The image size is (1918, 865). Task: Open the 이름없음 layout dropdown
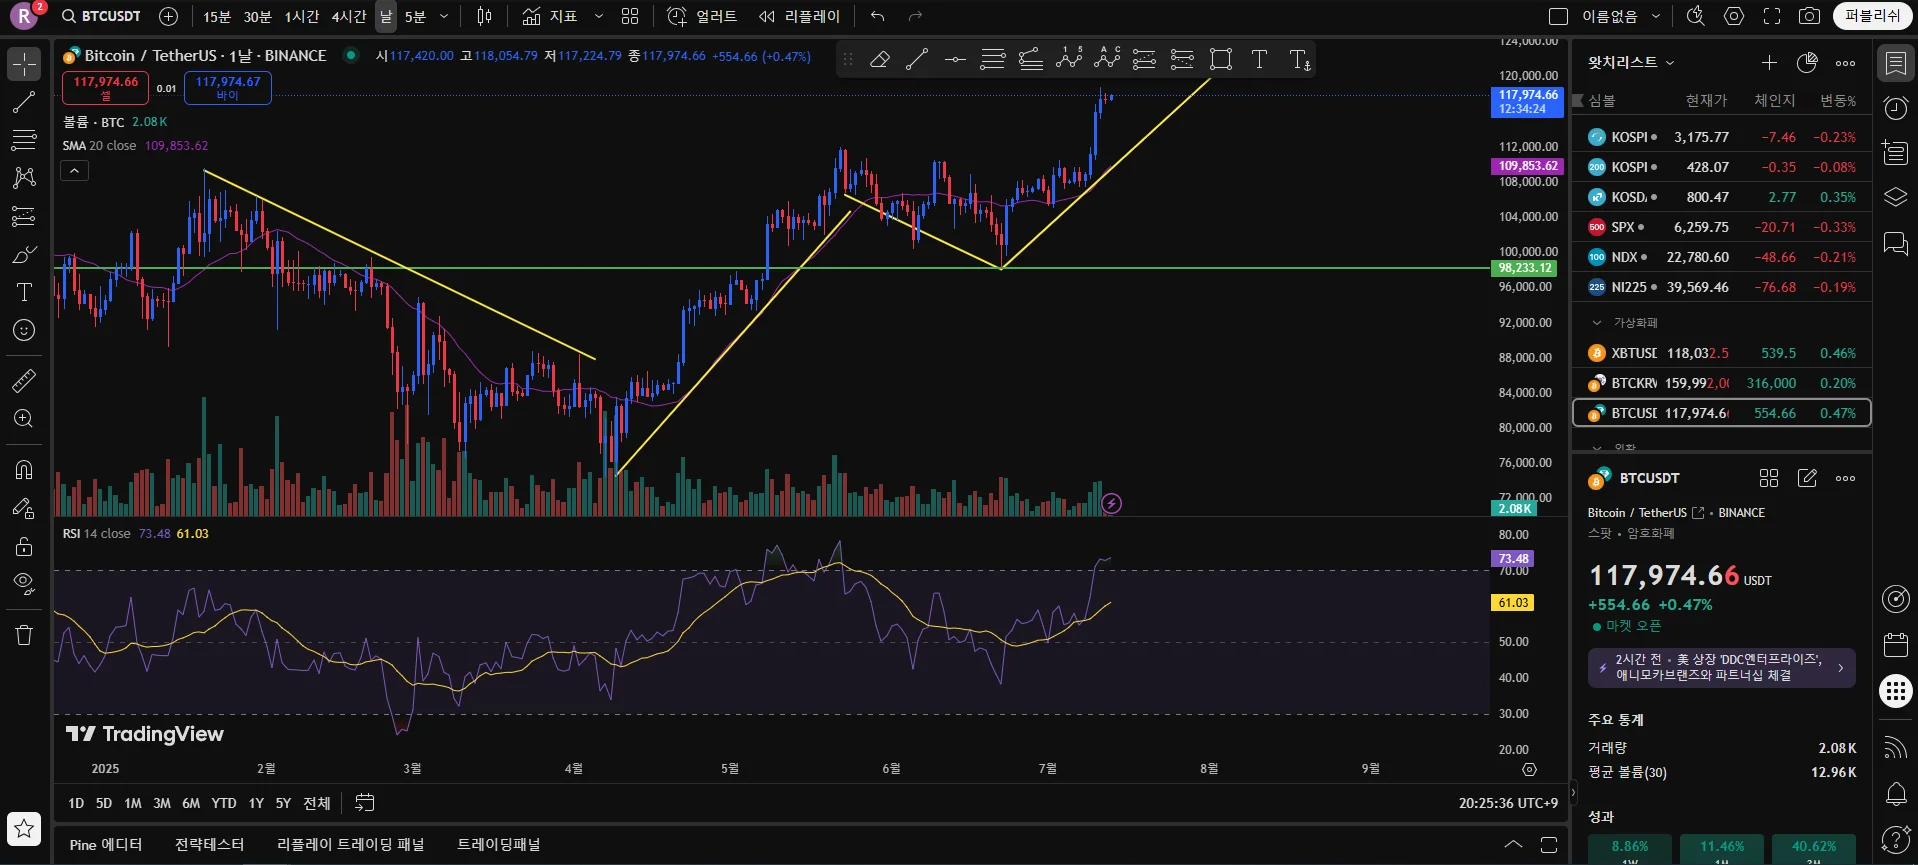[x=1622, y=16]
